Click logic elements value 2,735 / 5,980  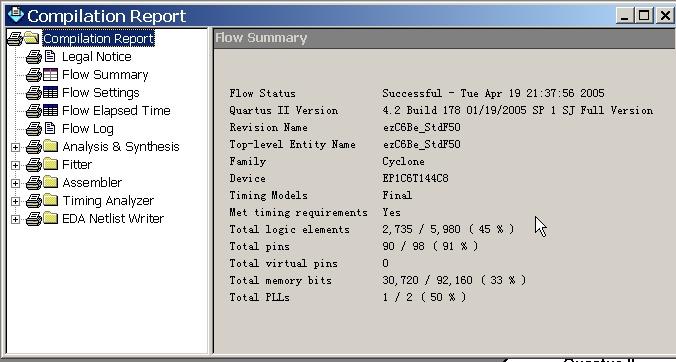click(x=448, y=229)
